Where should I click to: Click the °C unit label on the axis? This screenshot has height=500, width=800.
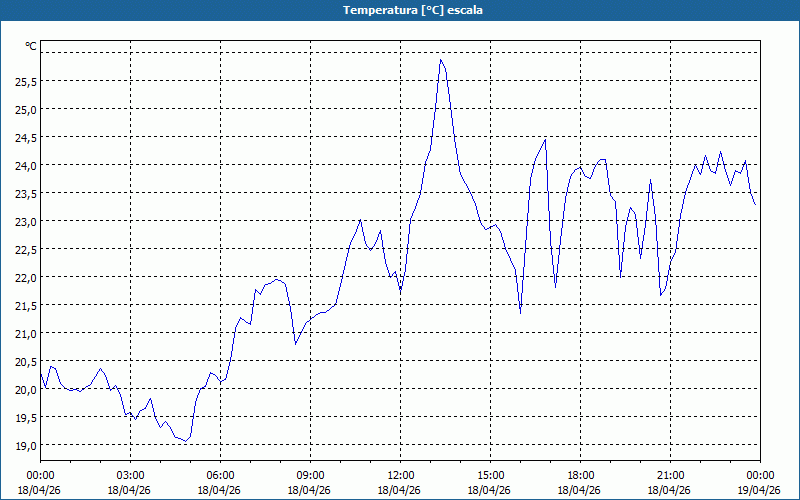tap(30, 46)
